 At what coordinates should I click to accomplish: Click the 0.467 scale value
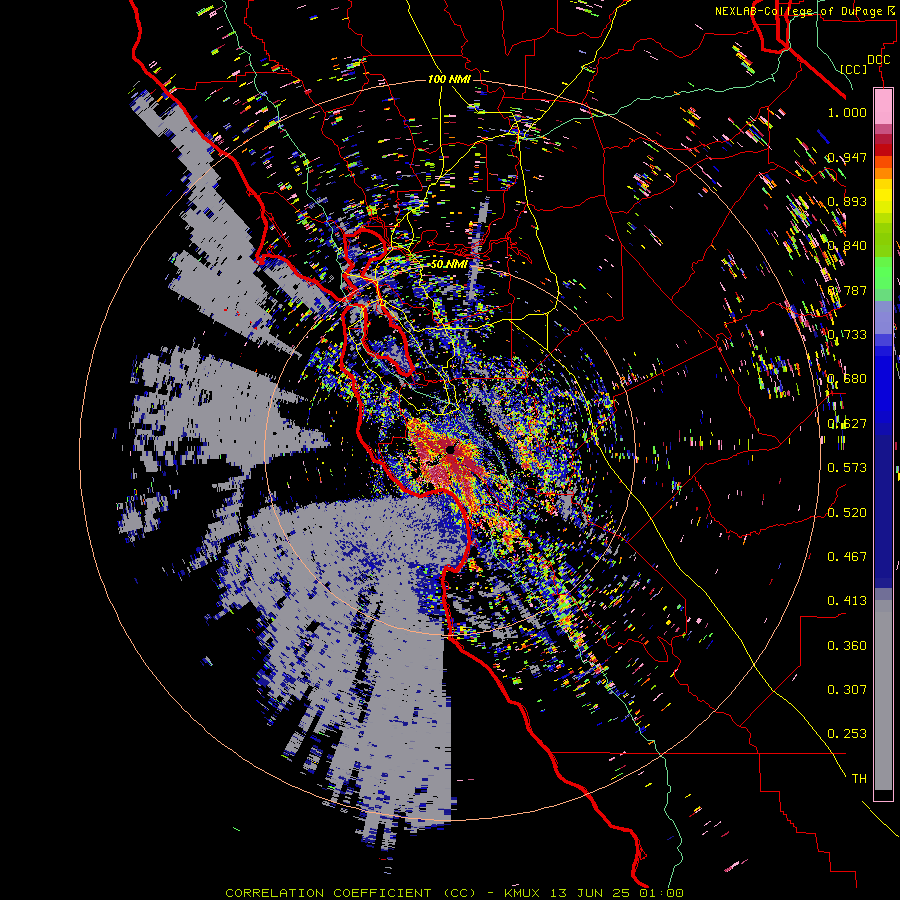click(847, 556)
